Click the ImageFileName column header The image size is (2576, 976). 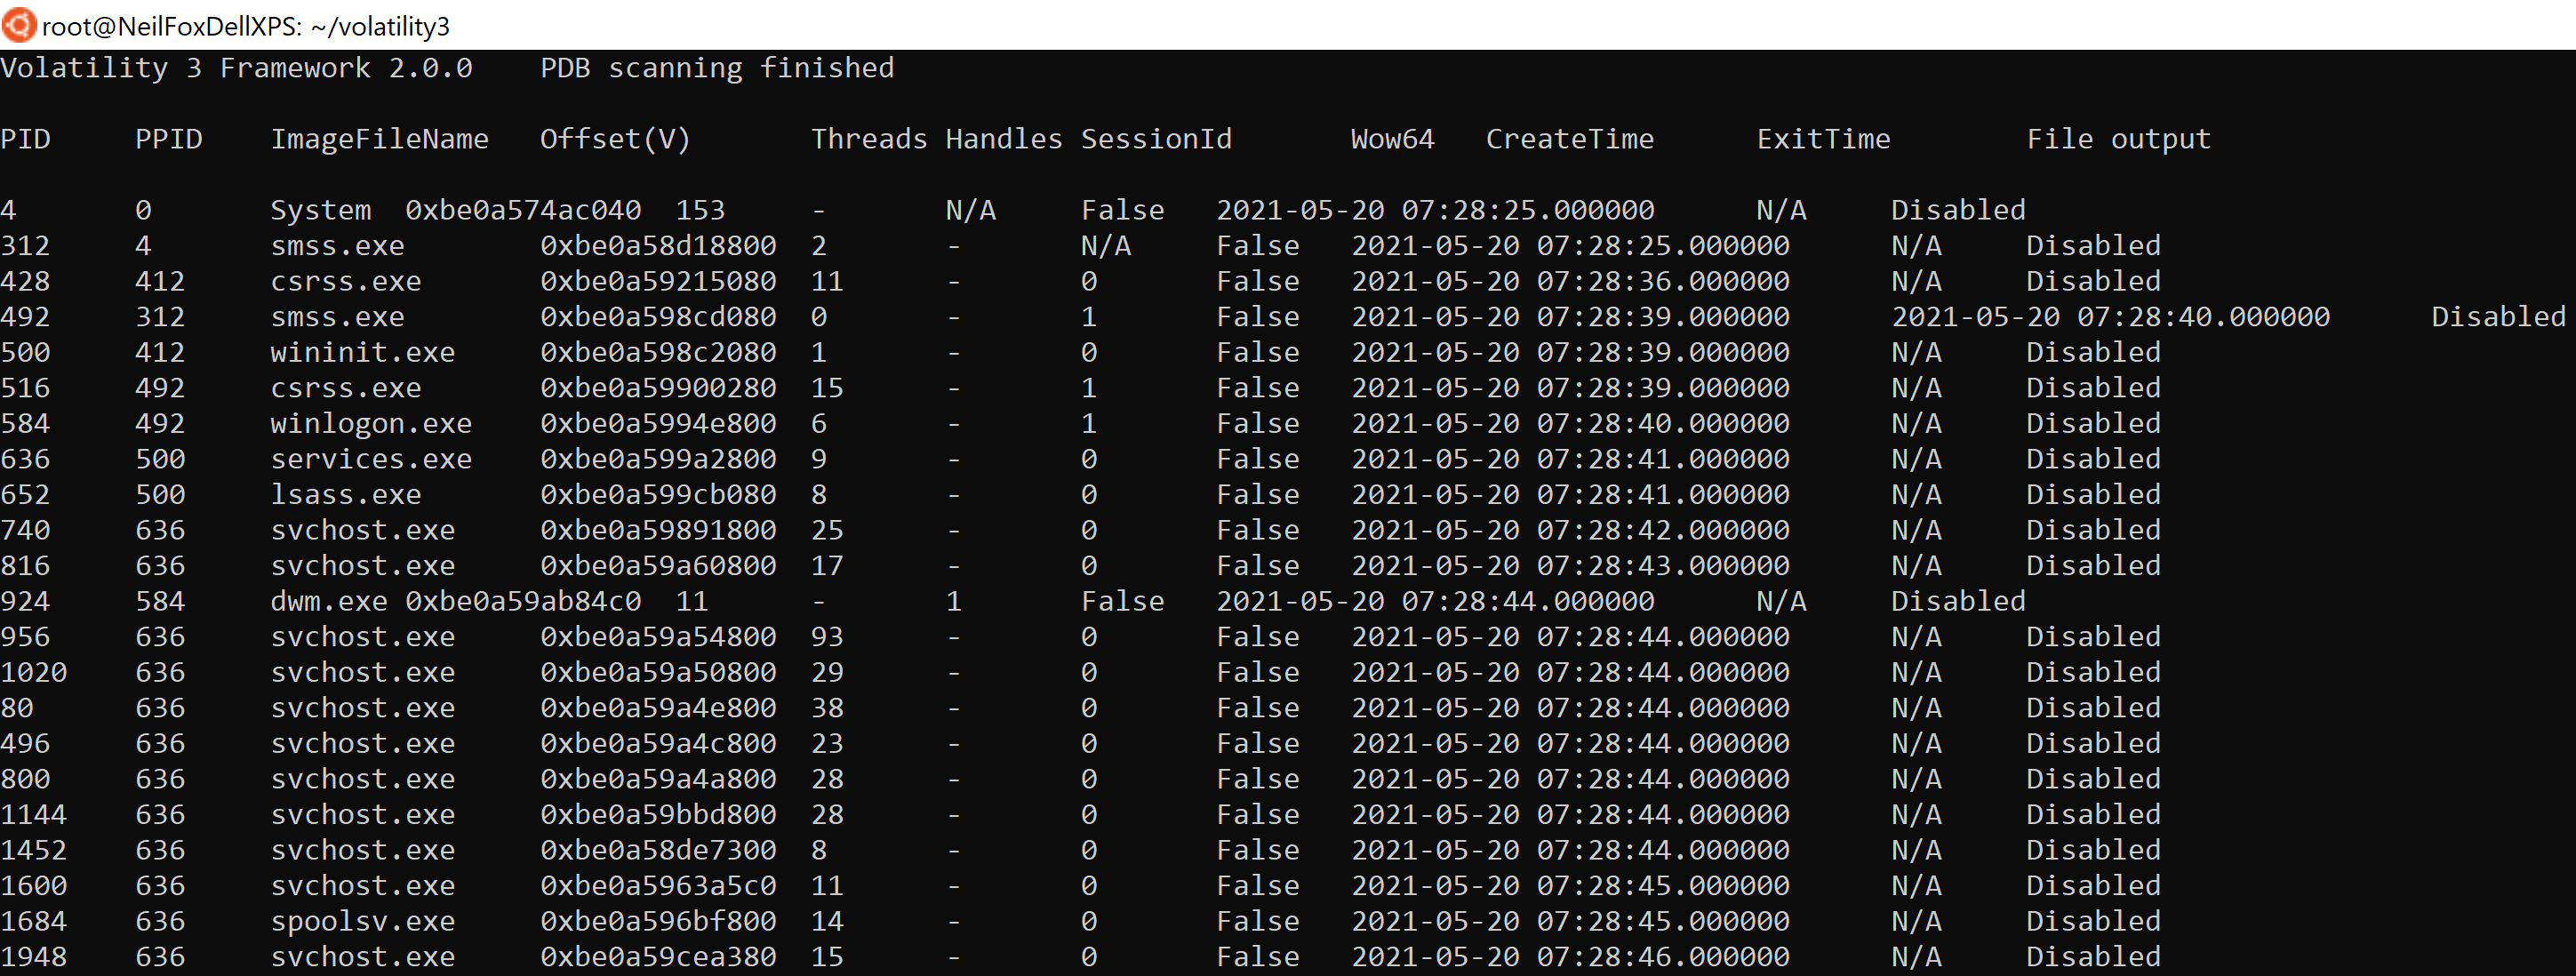pyautogui.click(x=380, y=139)
